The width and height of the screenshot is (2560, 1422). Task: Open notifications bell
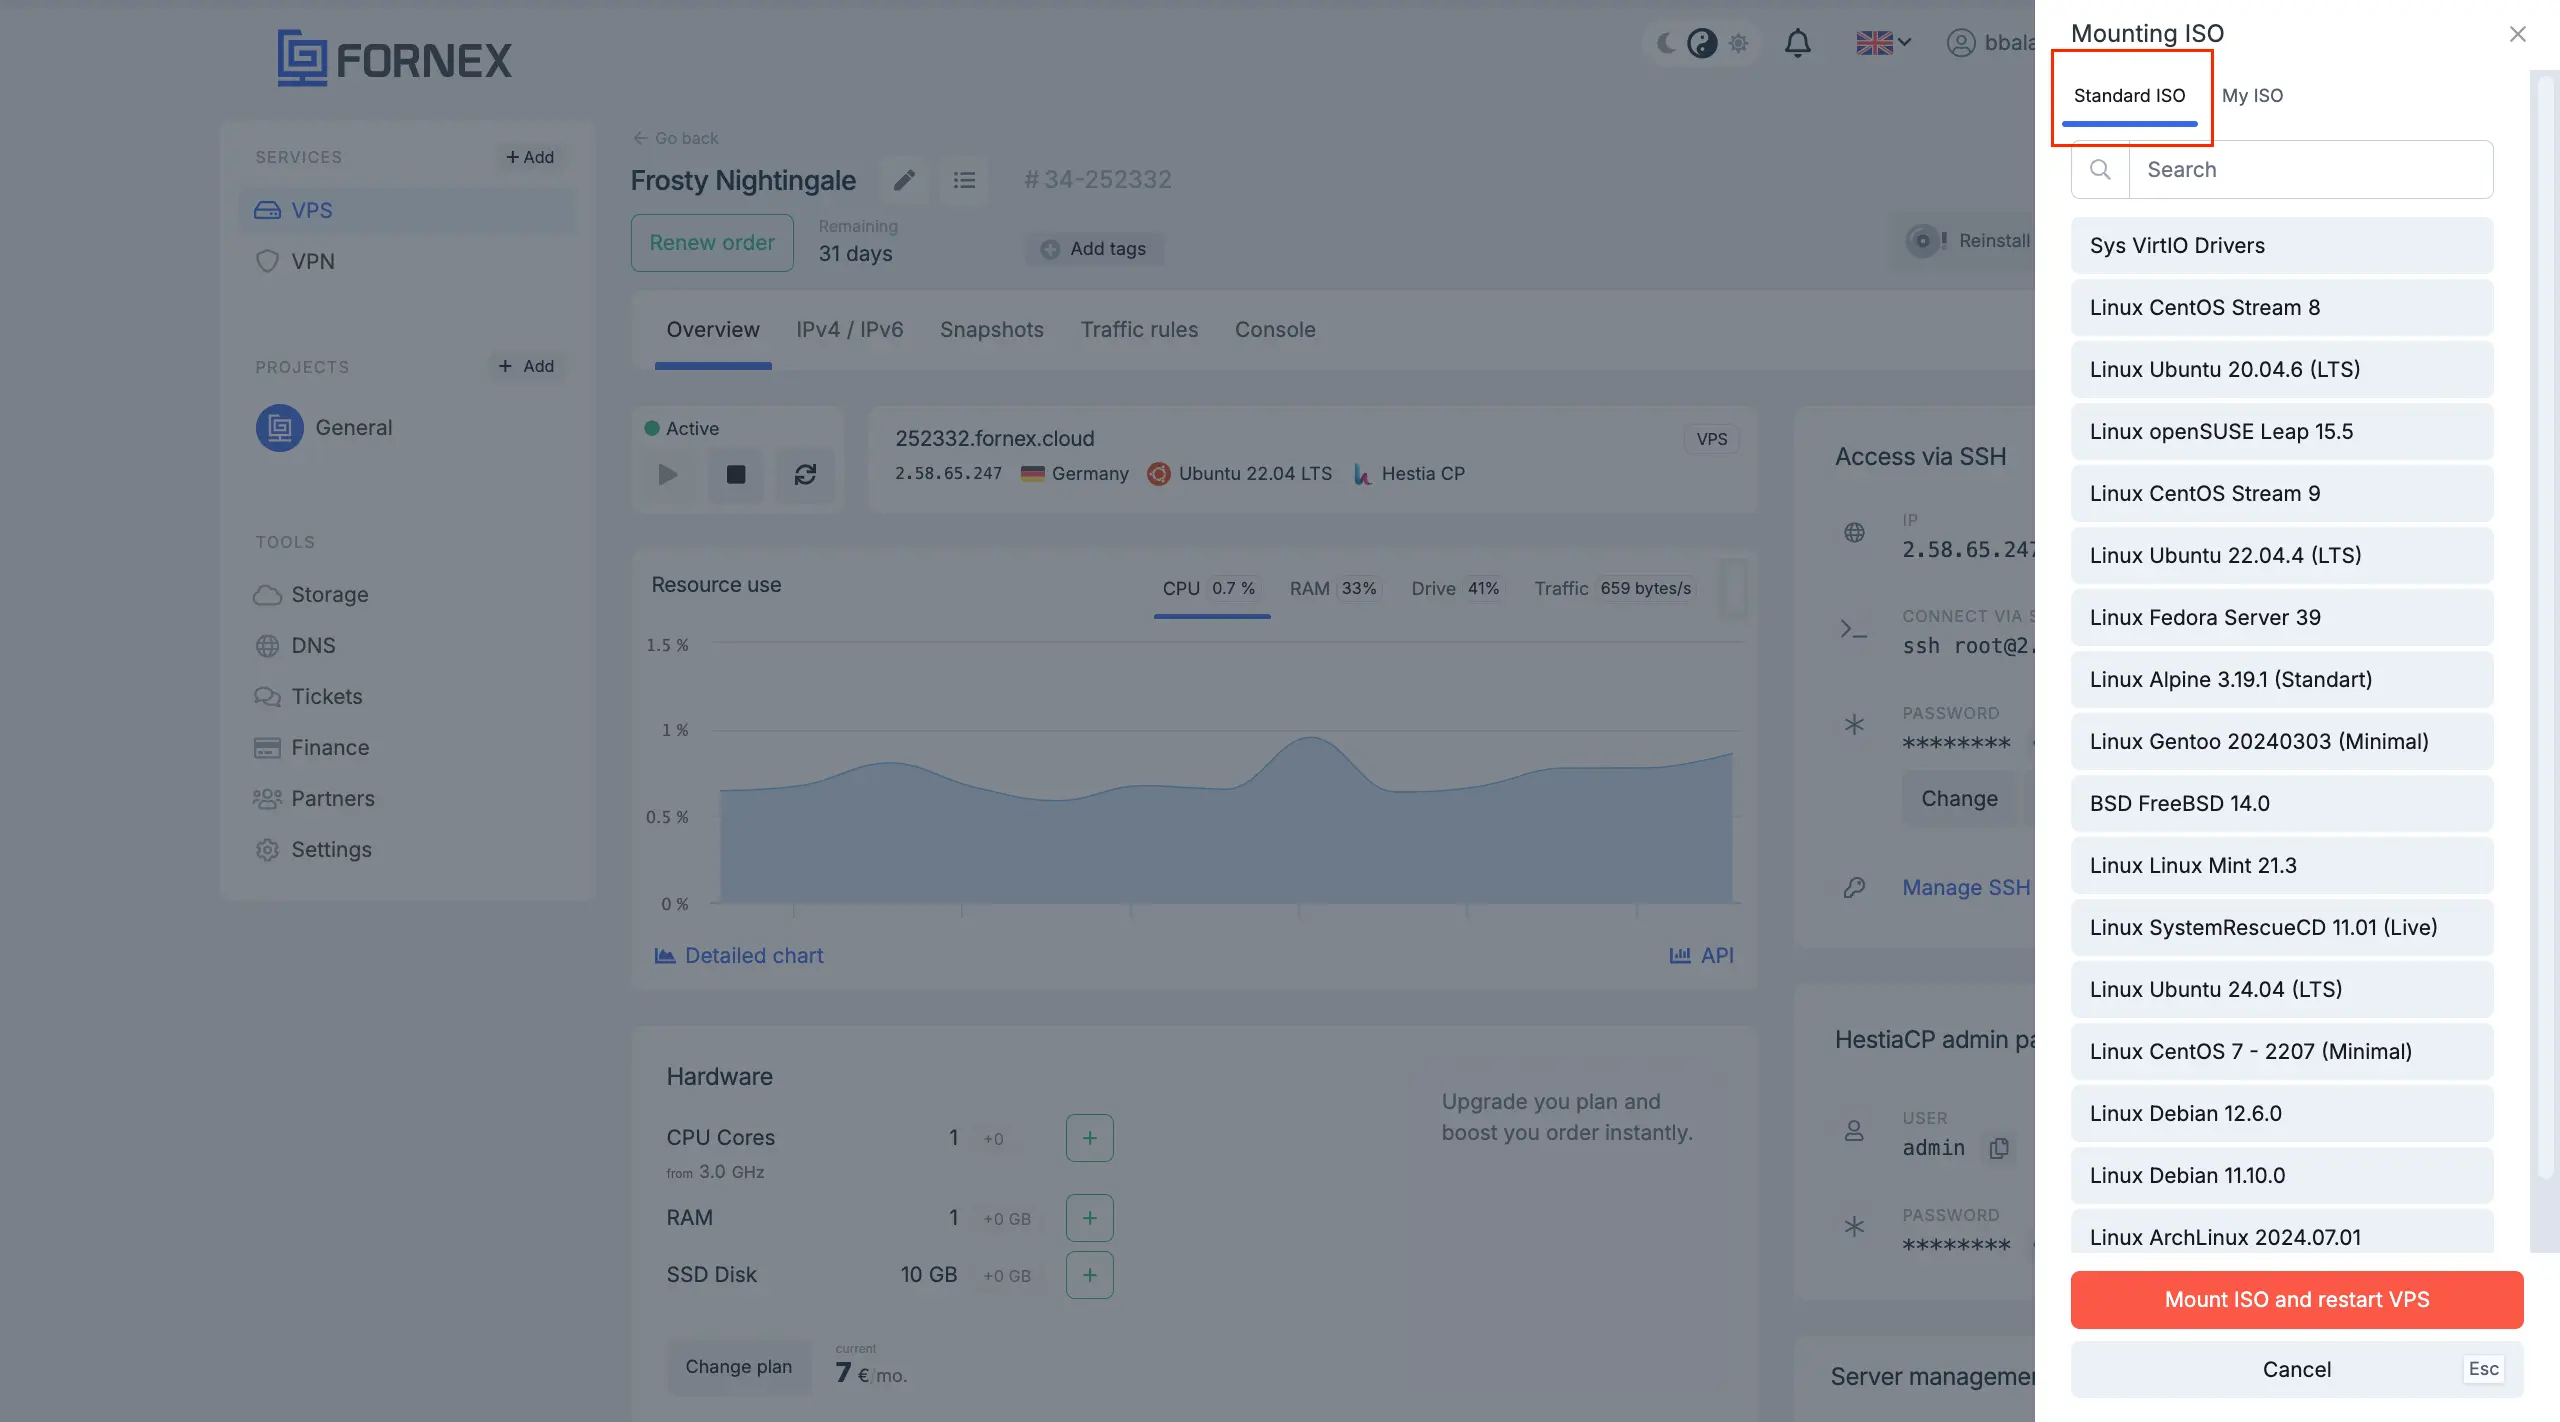[x=1798, y=43]
